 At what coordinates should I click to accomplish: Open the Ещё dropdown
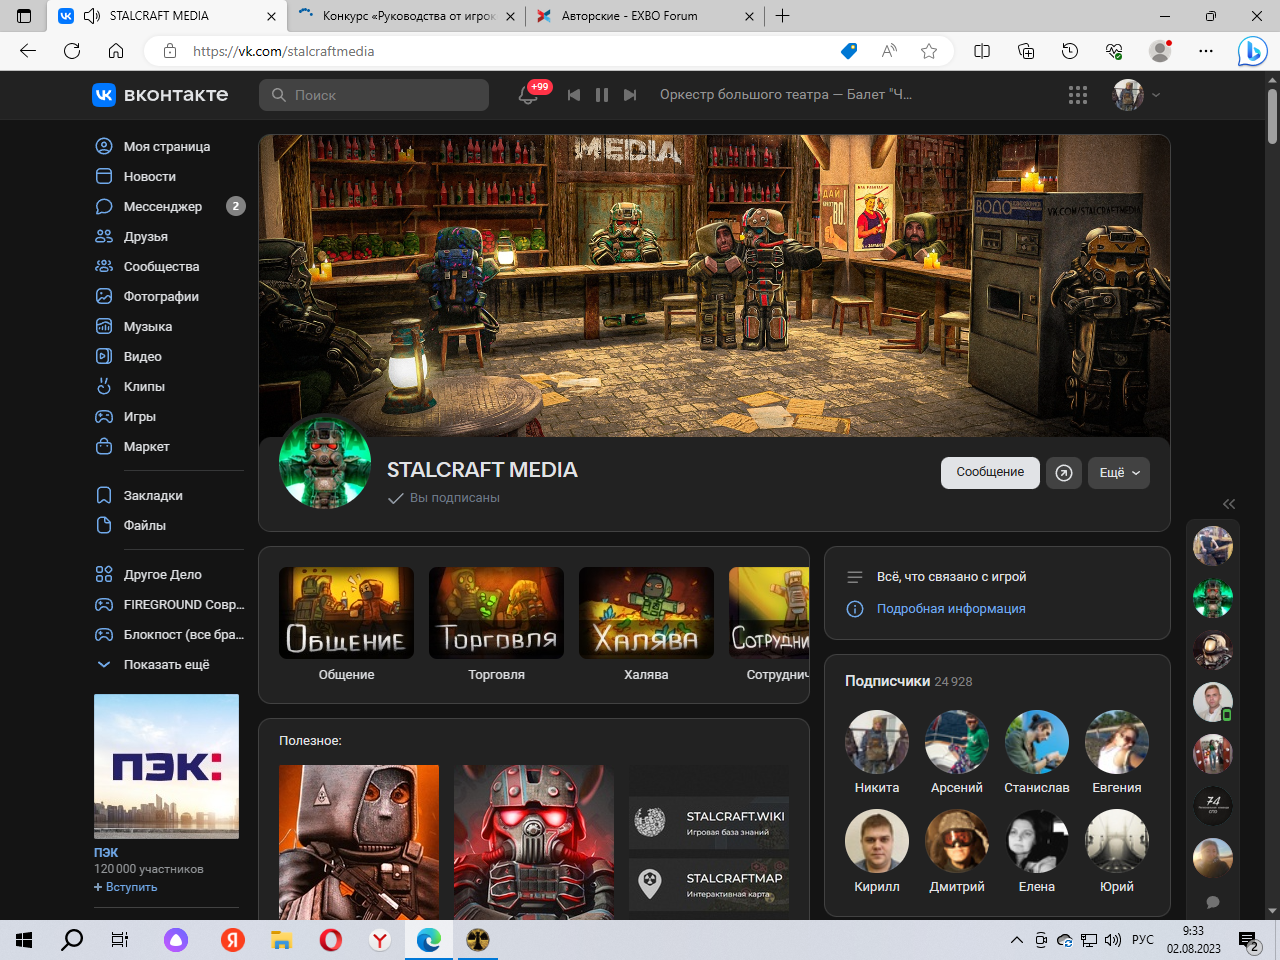coord(1119,473)
